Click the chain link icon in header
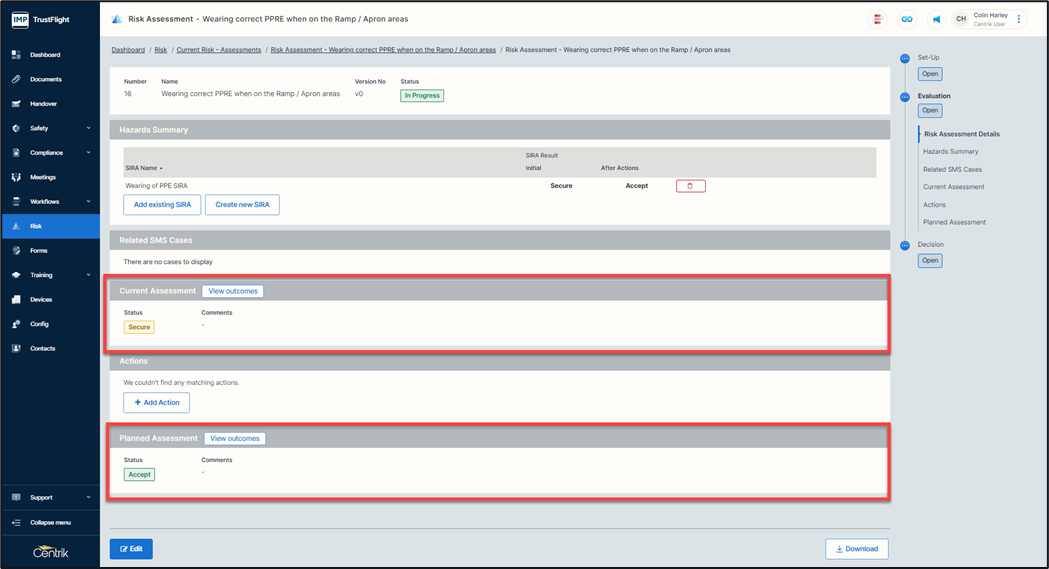This screenshot has height=569, width=1049. click(x=907, y=19)
